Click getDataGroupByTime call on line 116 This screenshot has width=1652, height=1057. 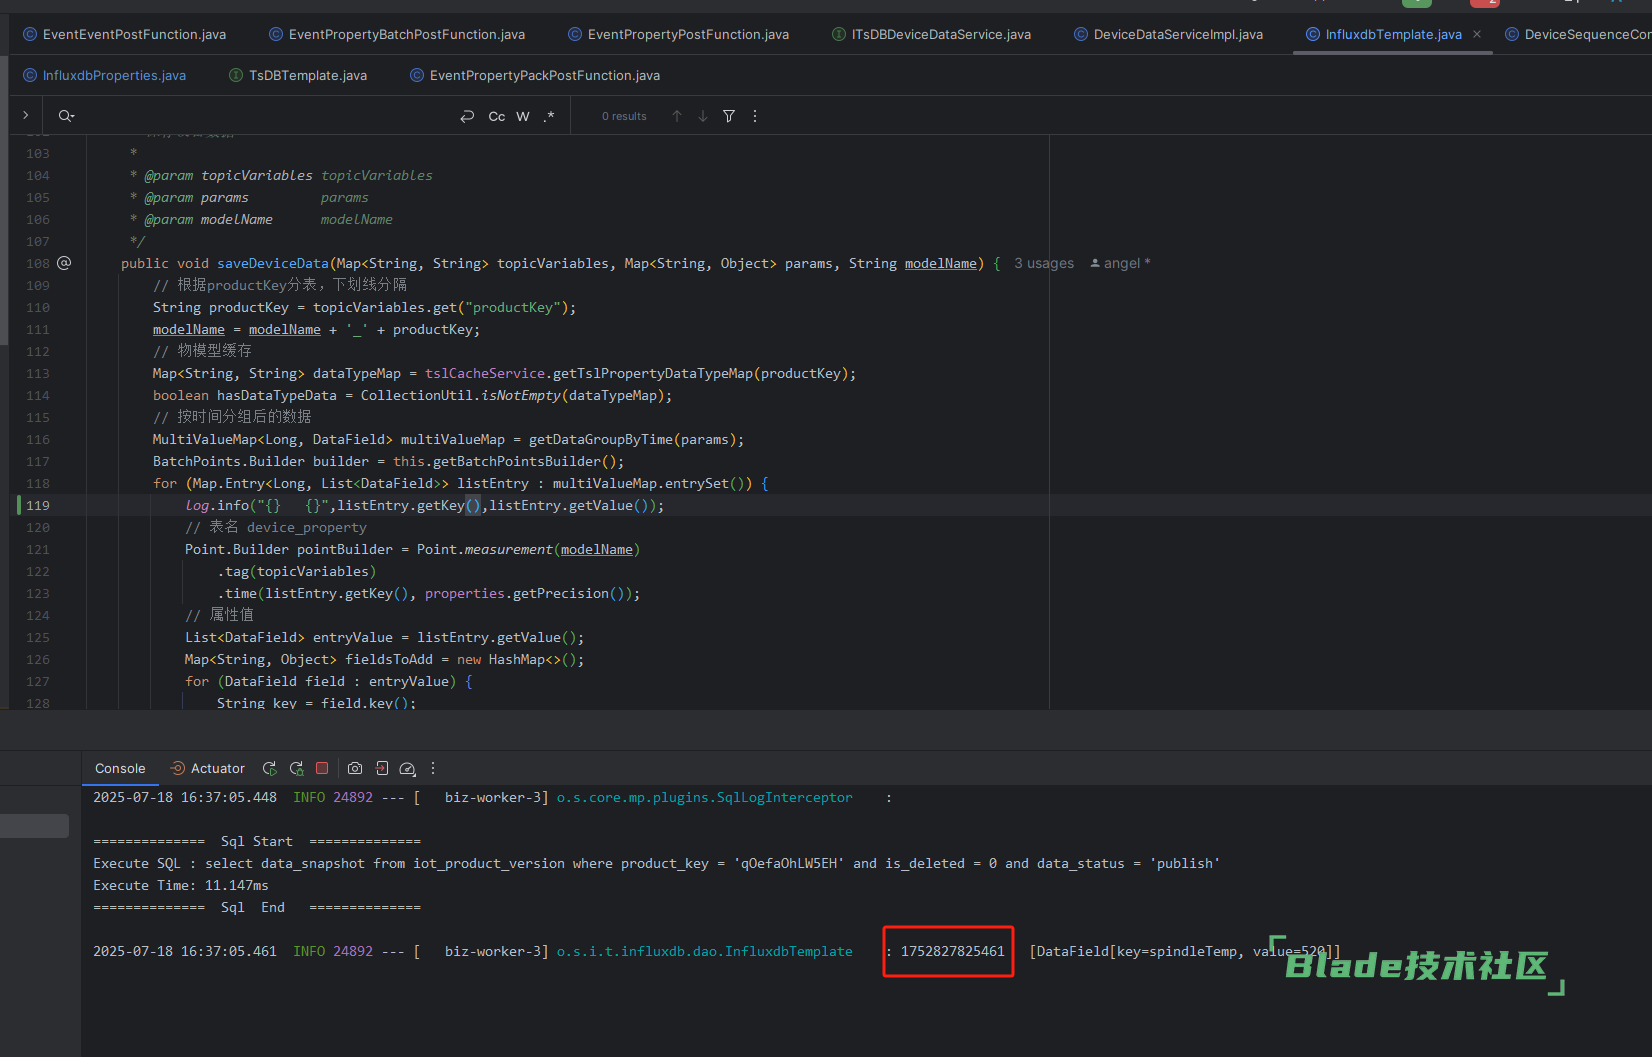click(603, 439)
